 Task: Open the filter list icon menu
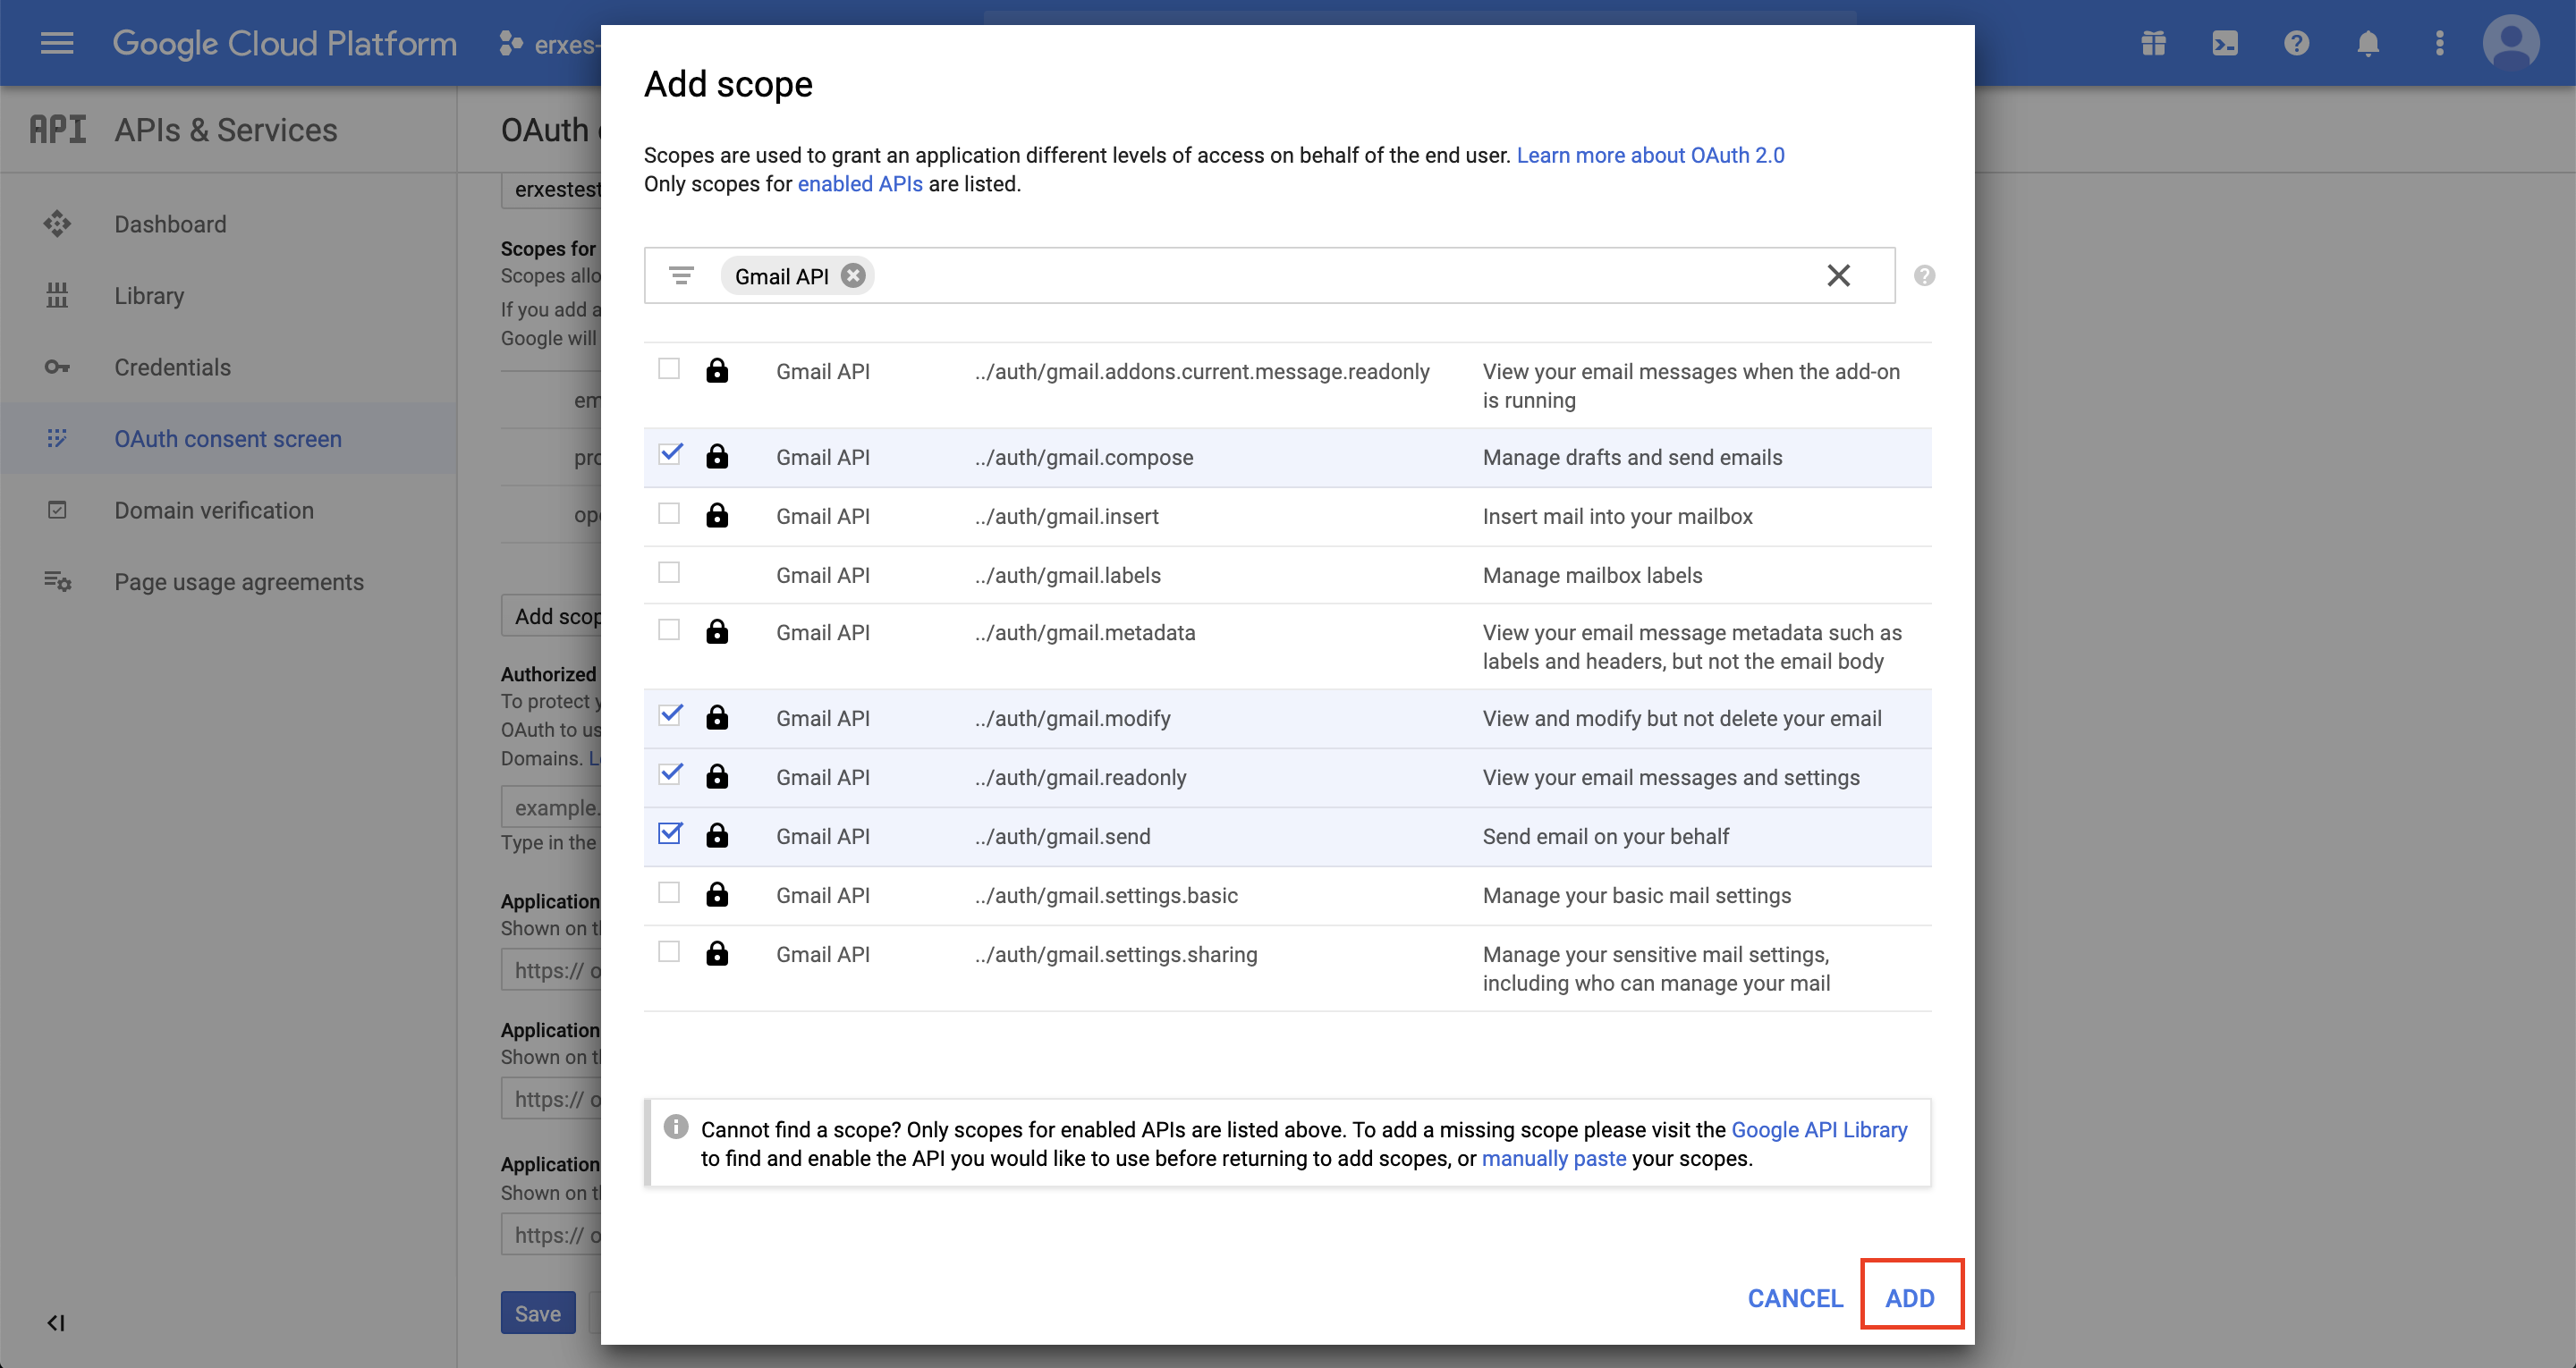tap(682, 276)
